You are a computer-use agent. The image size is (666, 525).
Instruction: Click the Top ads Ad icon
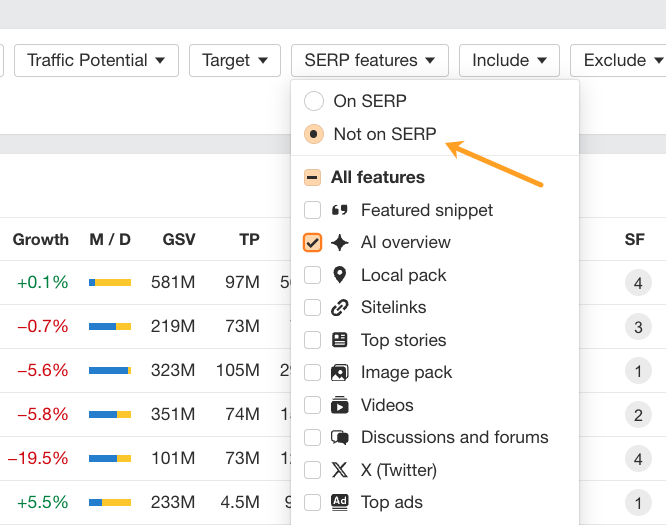(339, 502)
